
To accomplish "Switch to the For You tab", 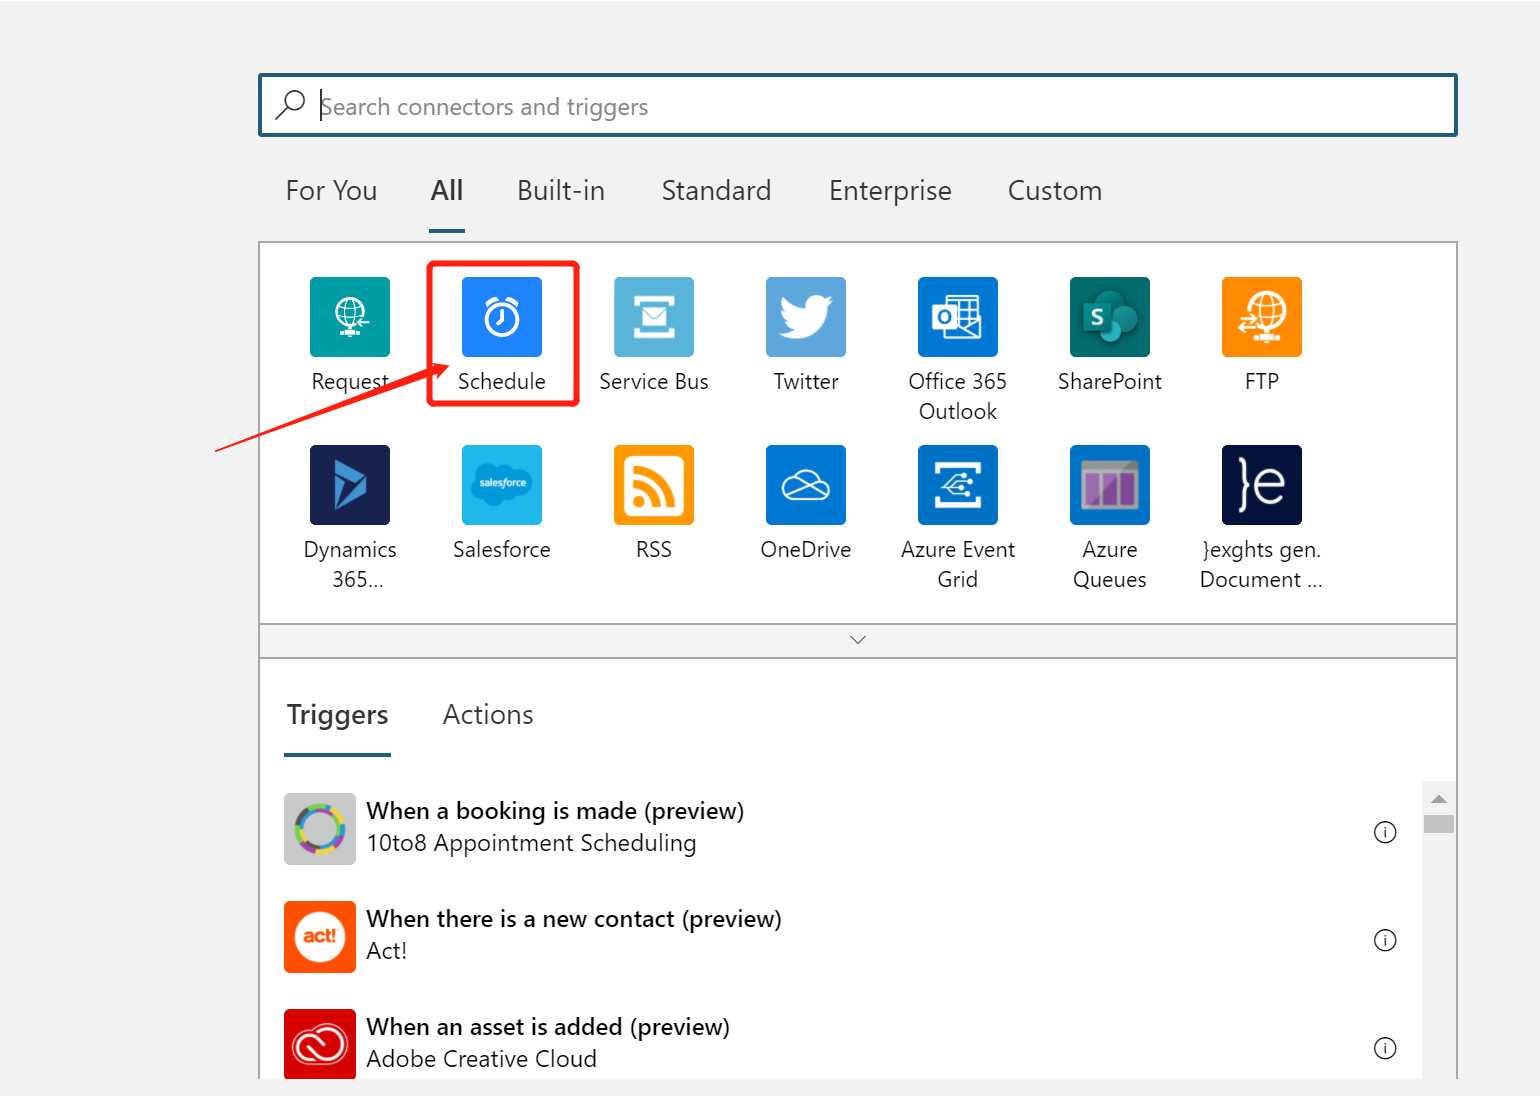I will tap(331, 190).
